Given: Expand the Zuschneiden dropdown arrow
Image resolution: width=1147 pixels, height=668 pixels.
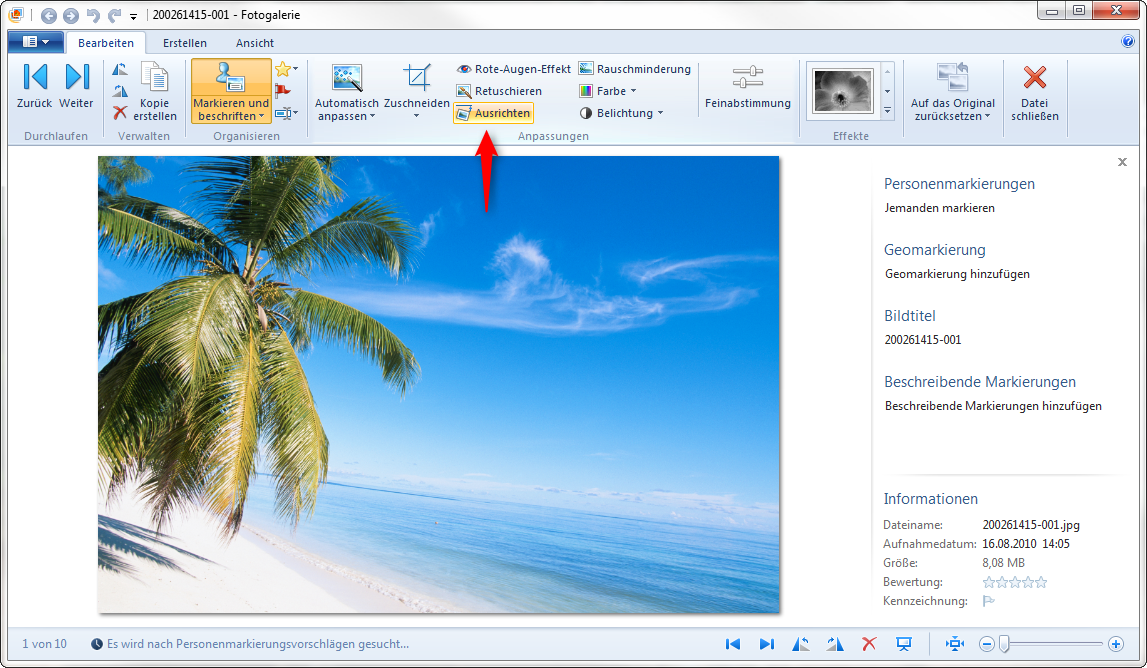Looking at the screenshot, I should pos(417,115).
